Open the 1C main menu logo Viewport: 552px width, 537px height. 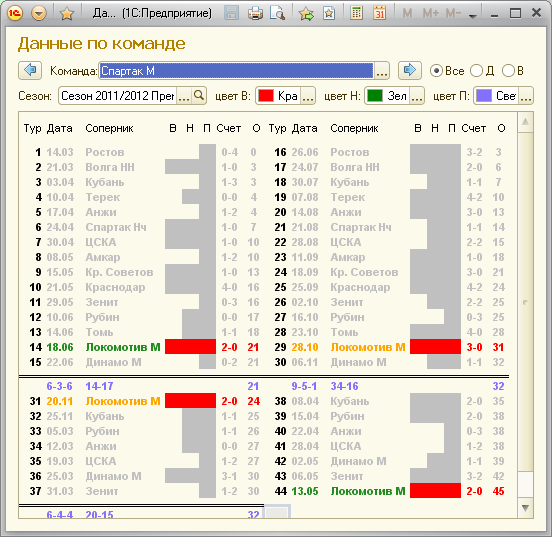(x=15, y=13)
